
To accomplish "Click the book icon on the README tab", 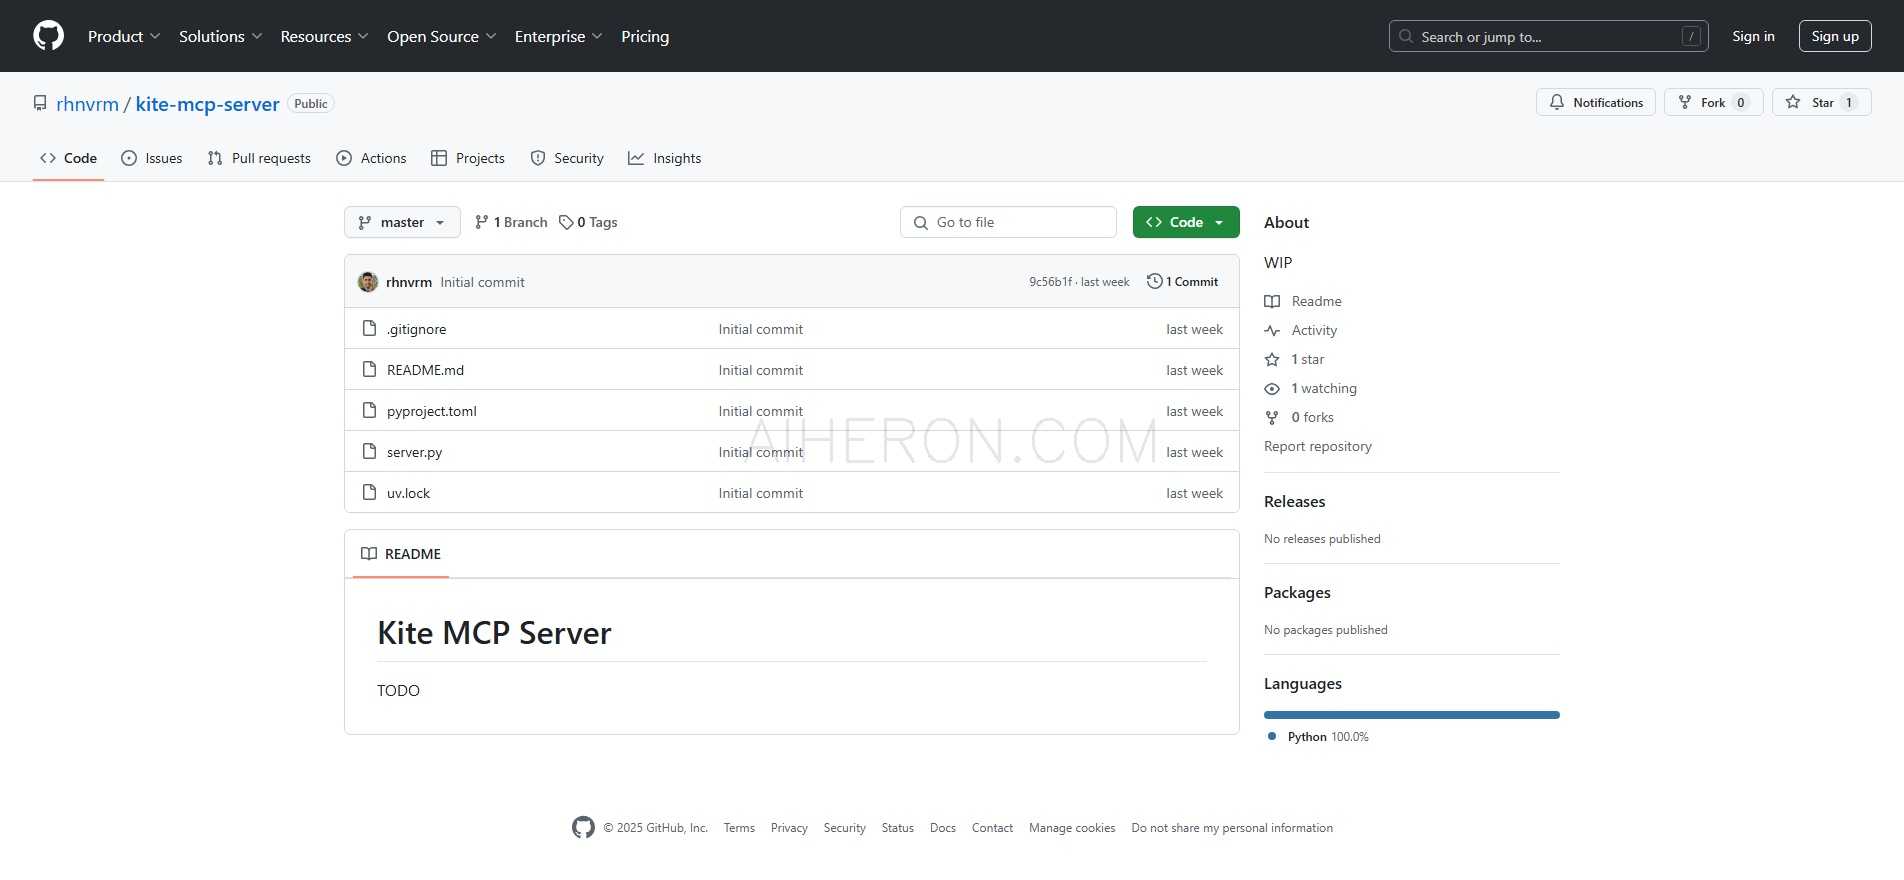I will [369, 554].
